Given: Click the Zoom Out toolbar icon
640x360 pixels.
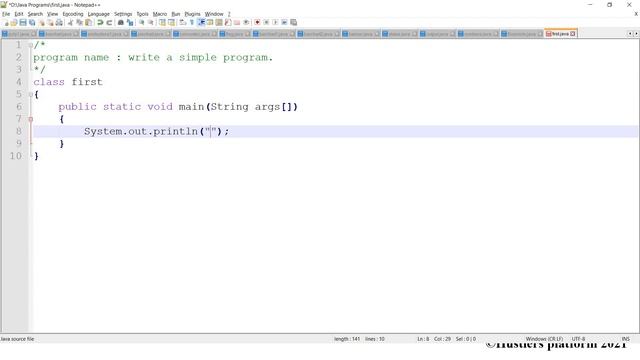Looking at the screenshot, I should coord(151,23).
